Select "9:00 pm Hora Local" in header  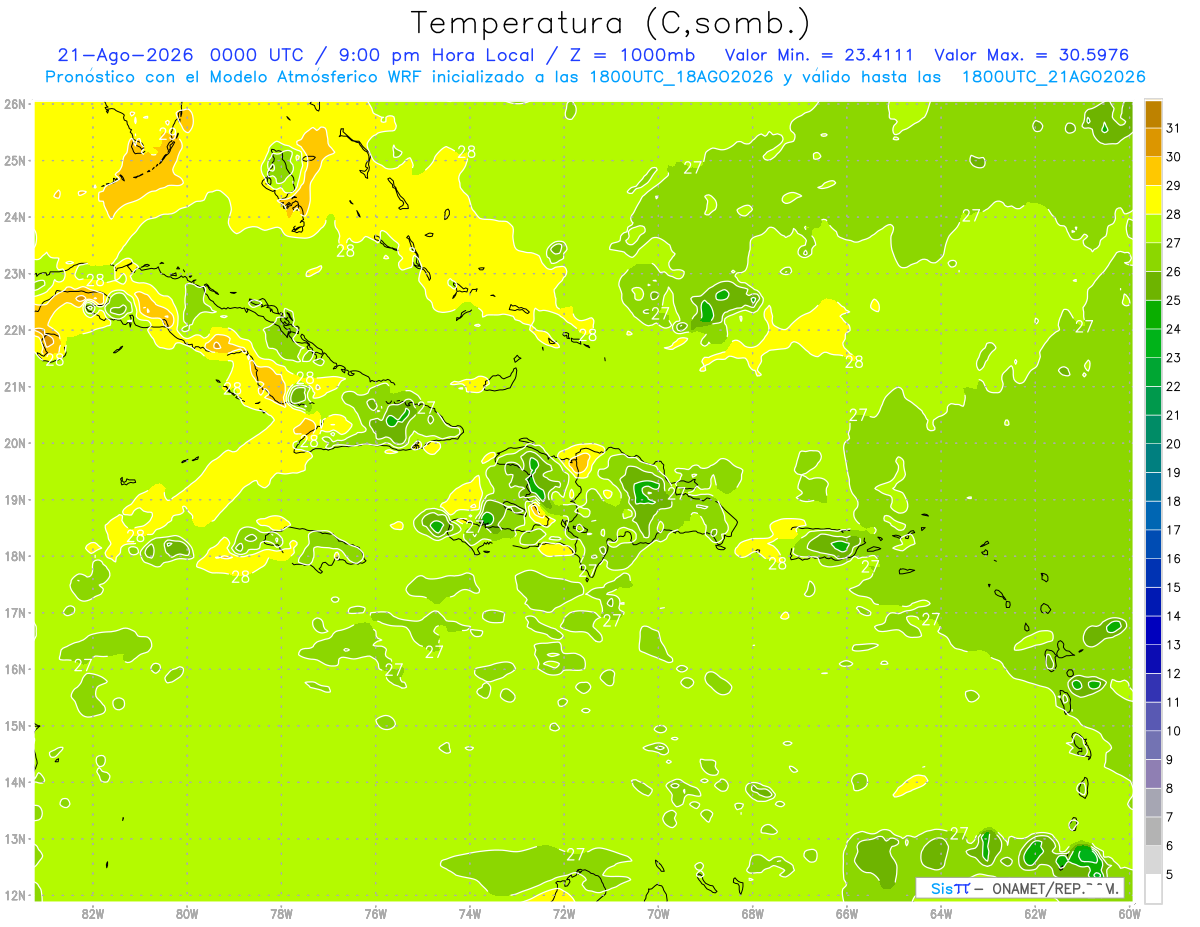[436, 55]
